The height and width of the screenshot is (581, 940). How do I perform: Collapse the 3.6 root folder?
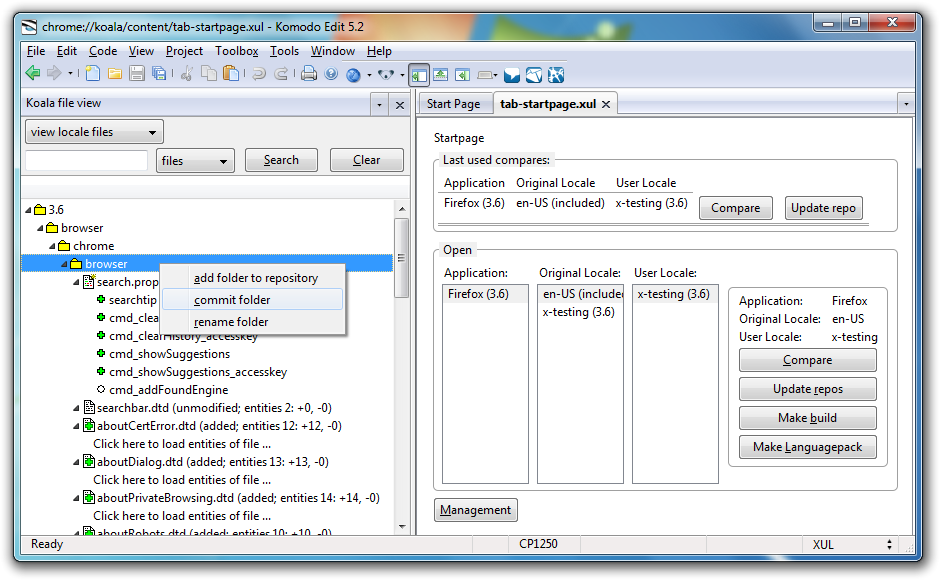28,210
